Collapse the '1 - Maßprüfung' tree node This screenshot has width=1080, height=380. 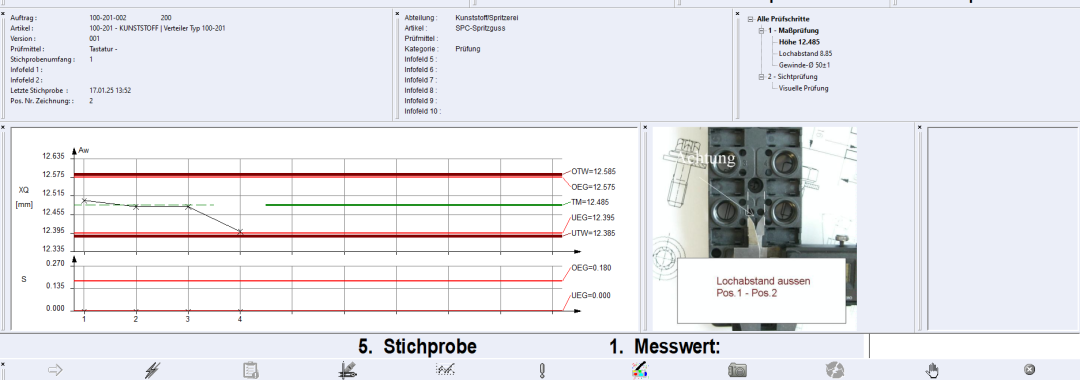[761, 30]
